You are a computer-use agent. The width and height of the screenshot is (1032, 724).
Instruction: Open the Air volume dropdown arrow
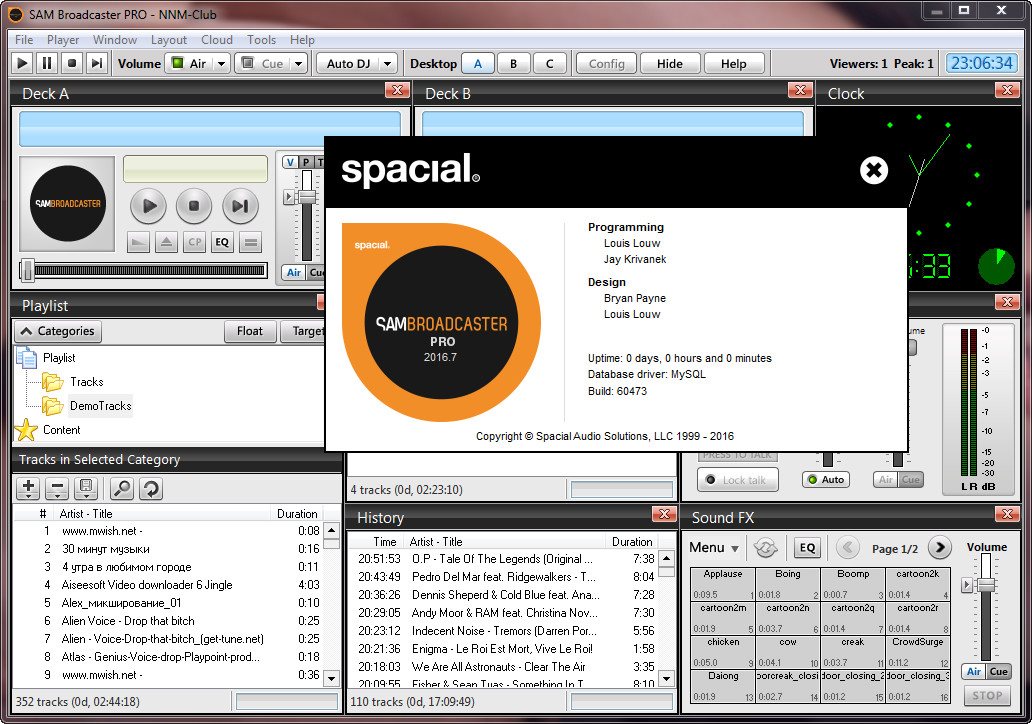click(221, 63)
